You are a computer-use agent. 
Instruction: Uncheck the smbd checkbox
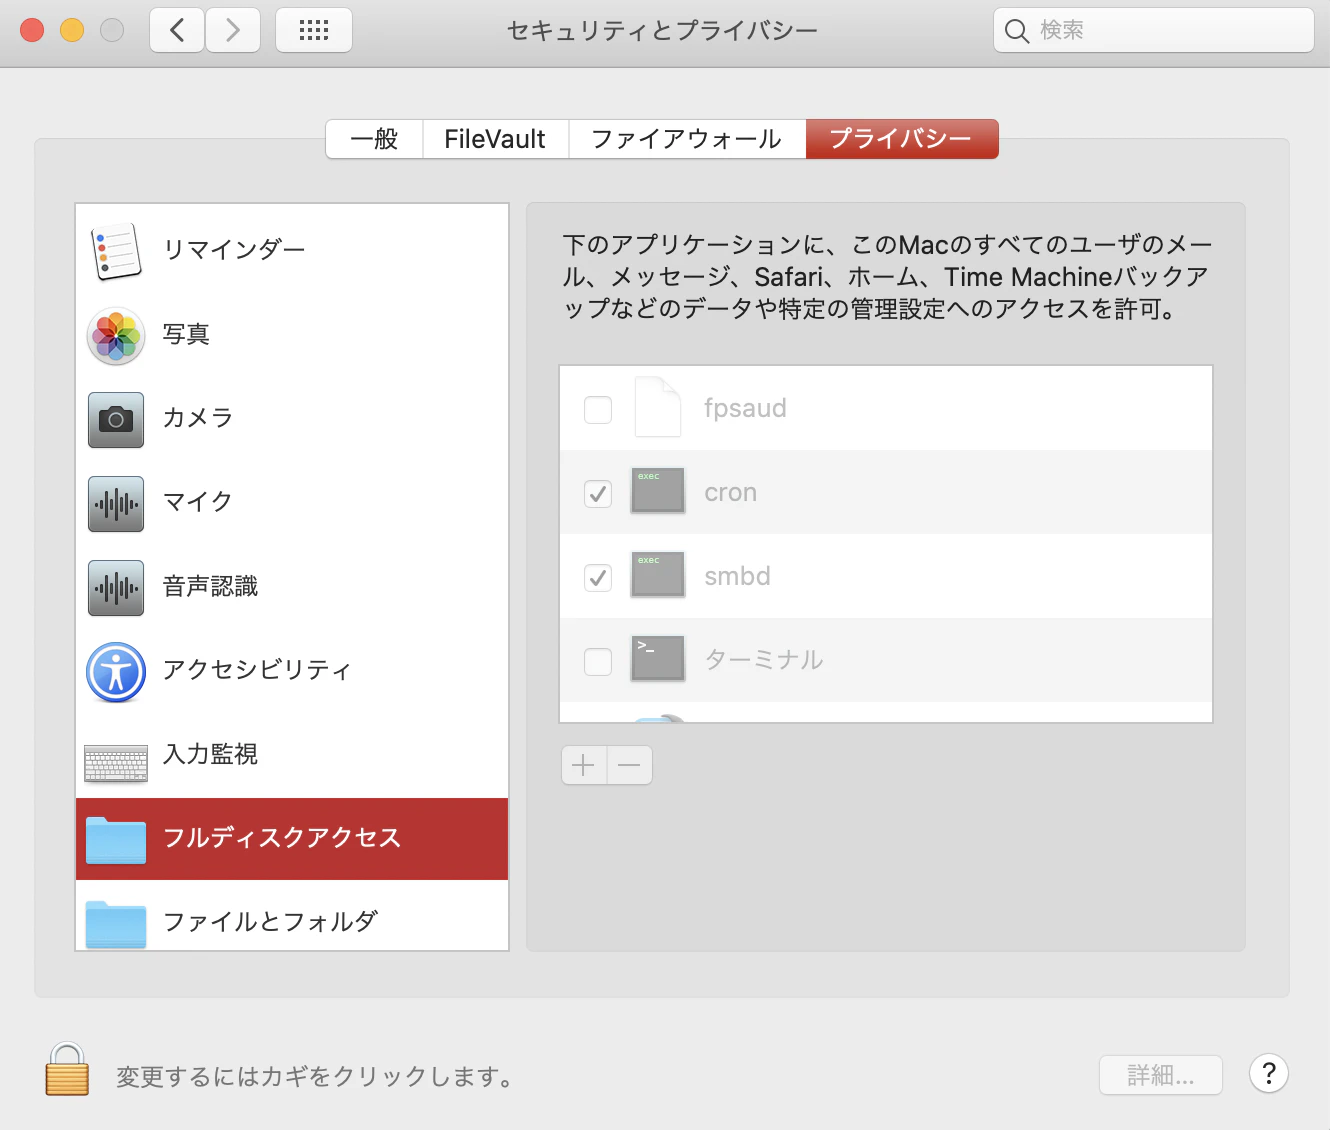pos(598,577)
